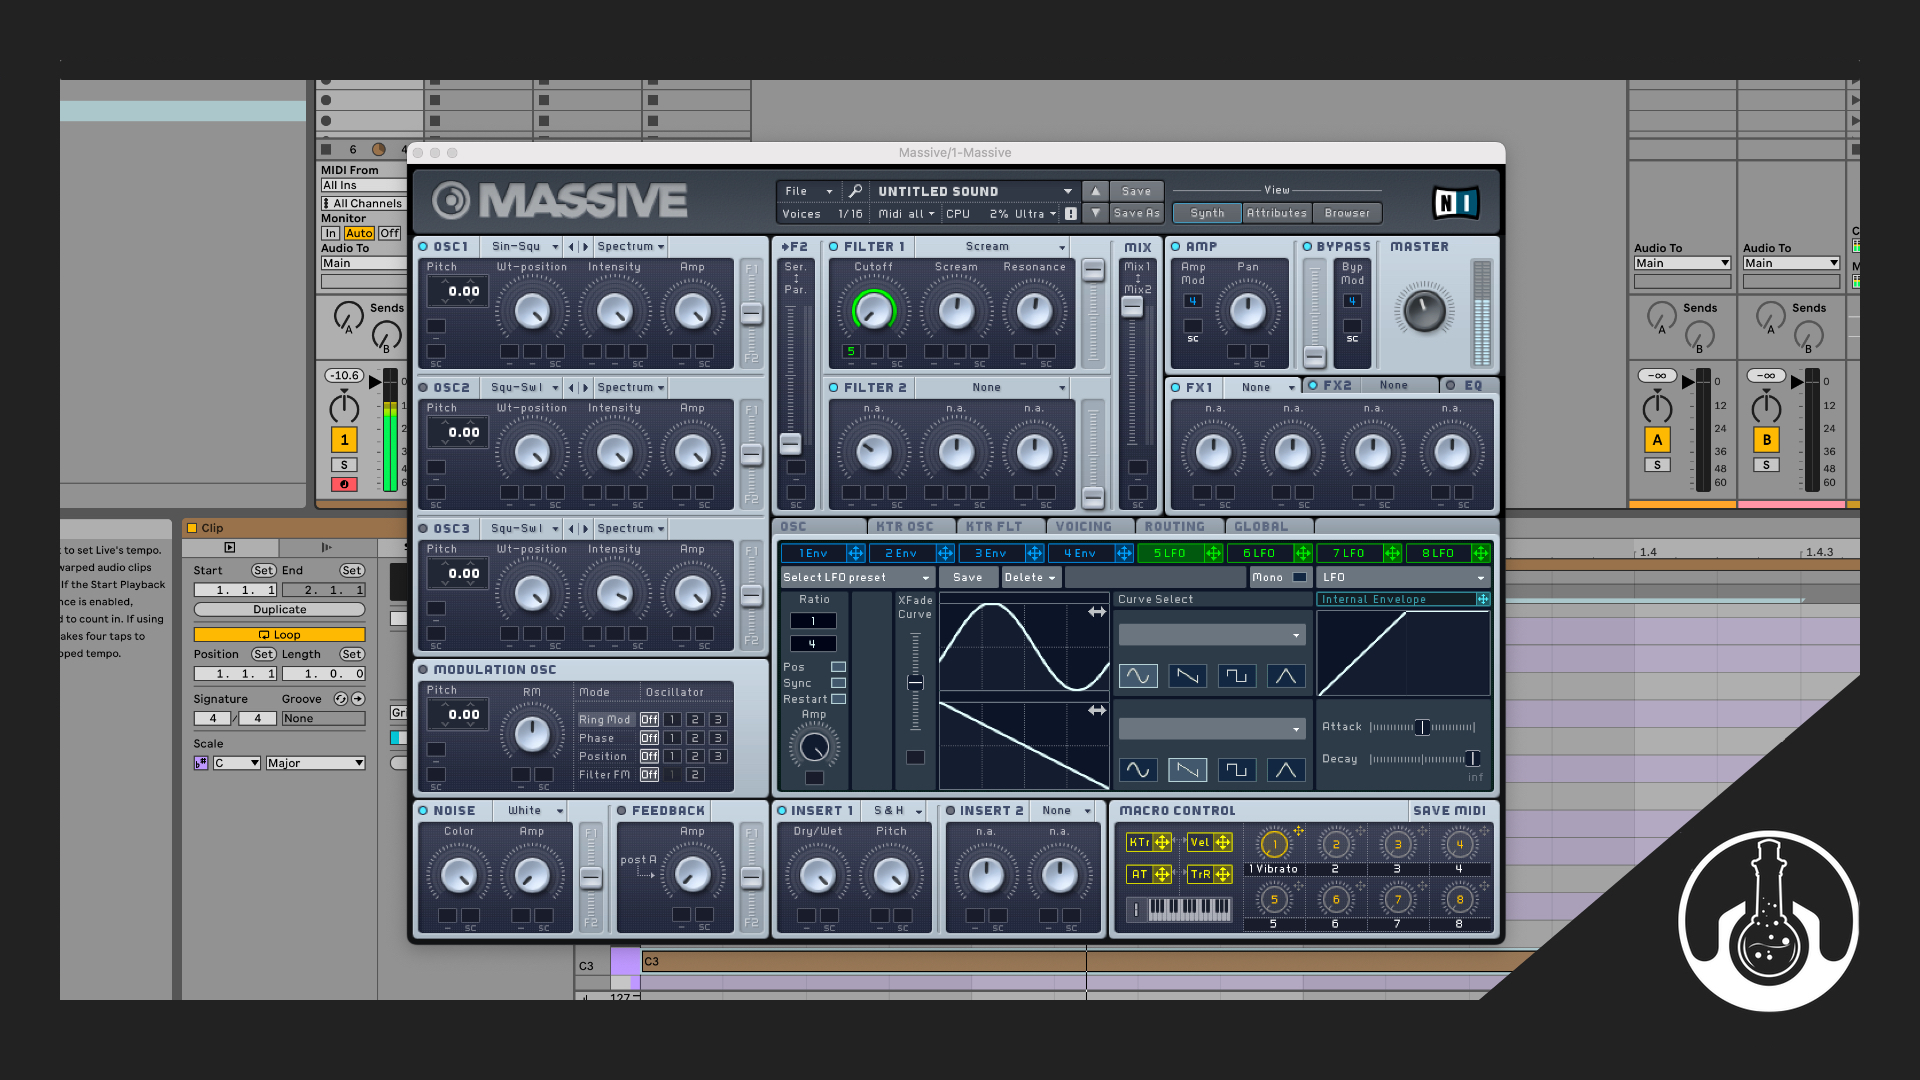Select the sawtooth shape in upper curve row
The height and width of the screenshot is (1080, 1920).
(x=1187, y=676)
